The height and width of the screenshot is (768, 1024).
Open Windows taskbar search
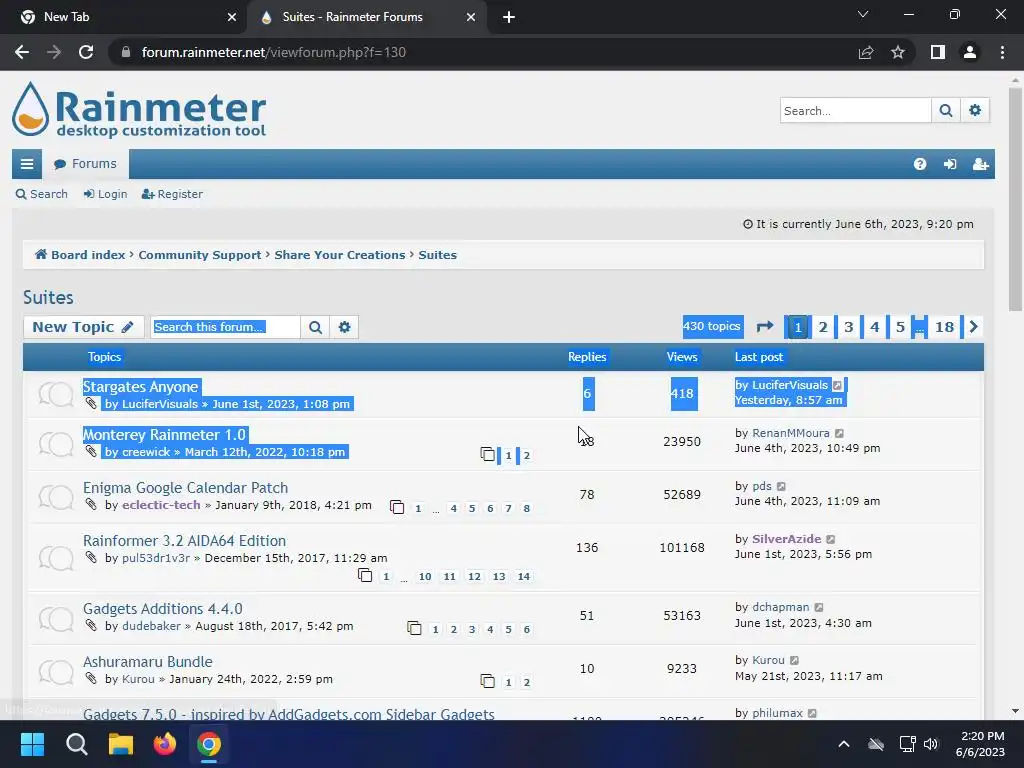76,744
